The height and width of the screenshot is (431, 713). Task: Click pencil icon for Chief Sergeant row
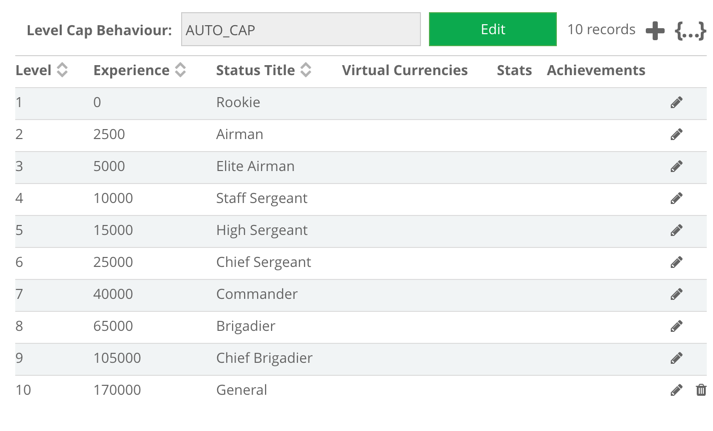tap(676, 262)
